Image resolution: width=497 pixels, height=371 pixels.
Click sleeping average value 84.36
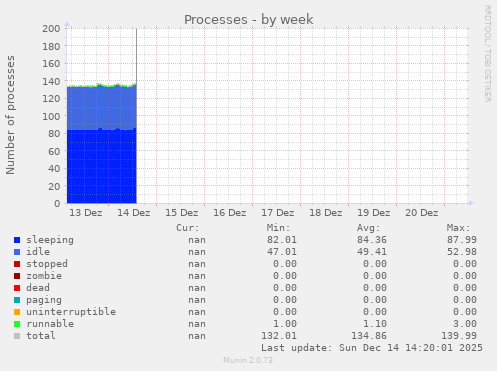point(372,240)
